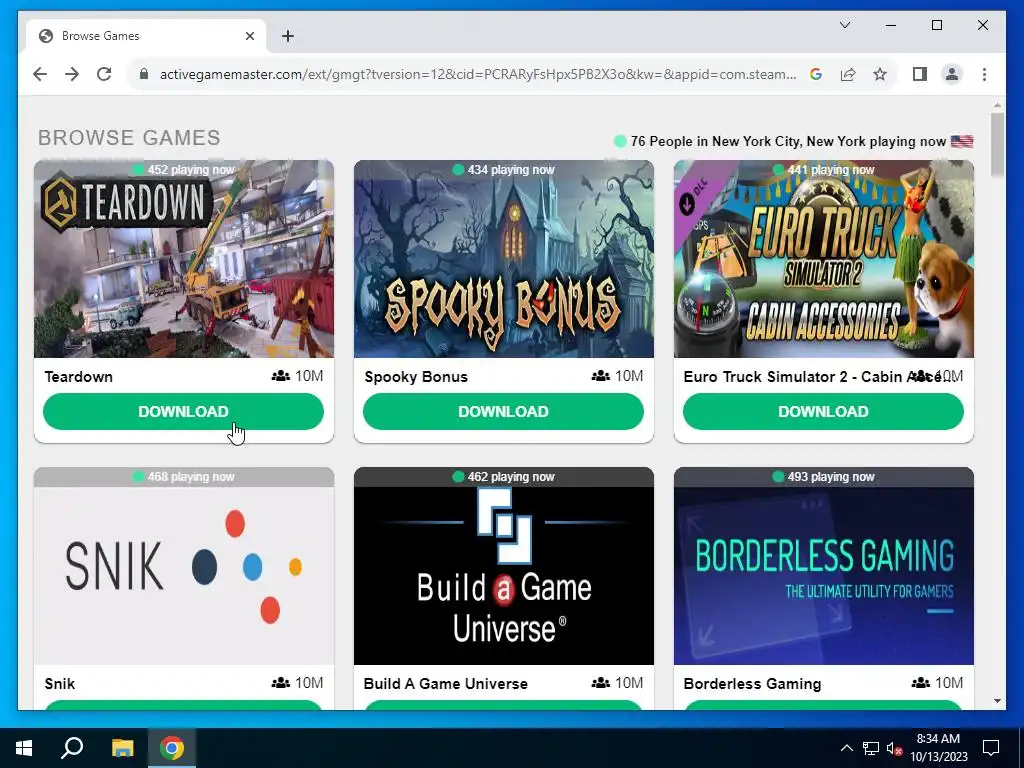This screenshot has width=1024, height=768.
Task: Open File Explorer from taskbar
Action: coord(122,748)
